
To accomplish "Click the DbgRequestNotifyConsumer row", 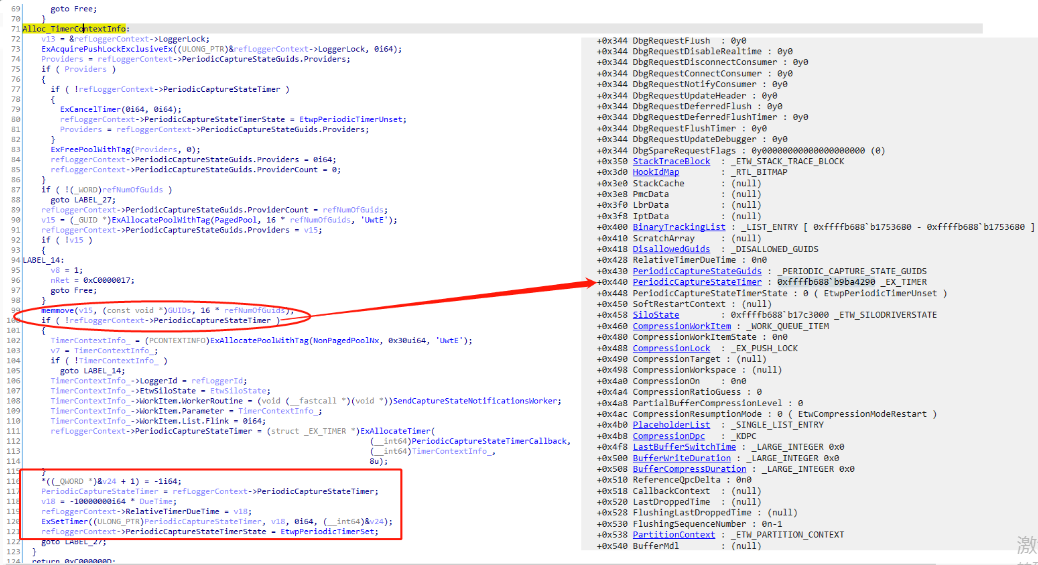I will click(x=692, y=84).
